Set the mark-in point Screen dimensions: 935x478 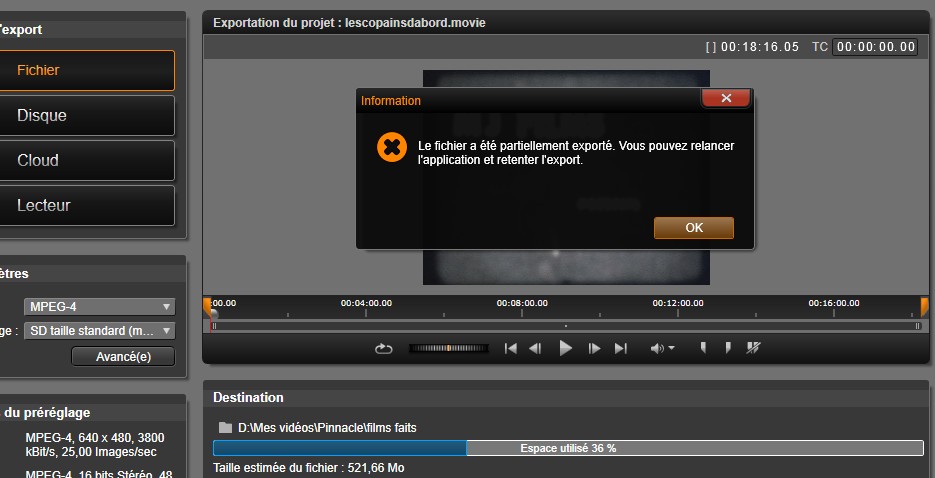pyautogui.click(x=703, y=347)
